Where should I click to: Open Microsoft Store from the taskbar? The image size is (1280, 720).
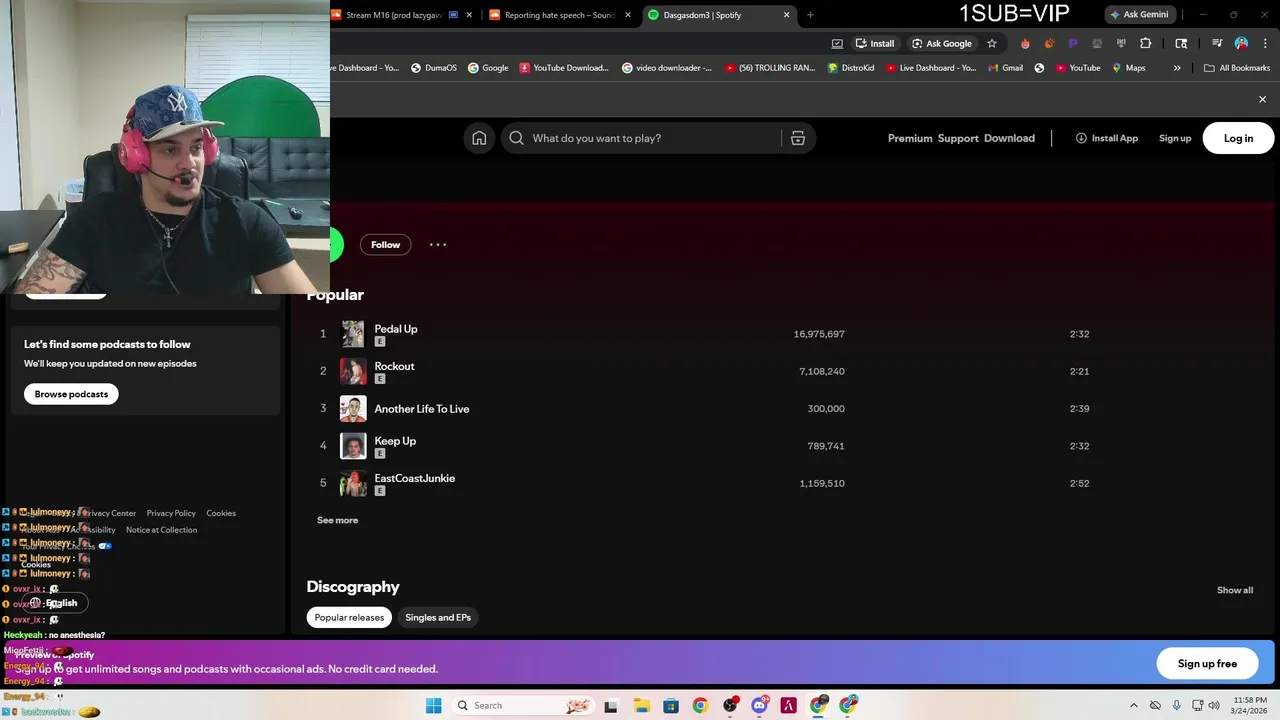click(670, 705)
